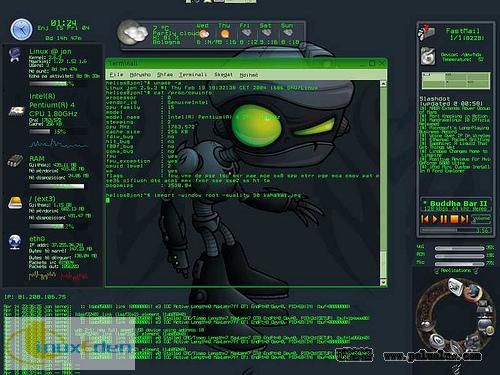This screenshot has height=375, width=500.
Task: Click the left arrow beside Applications
Action: tap(436, 271)
